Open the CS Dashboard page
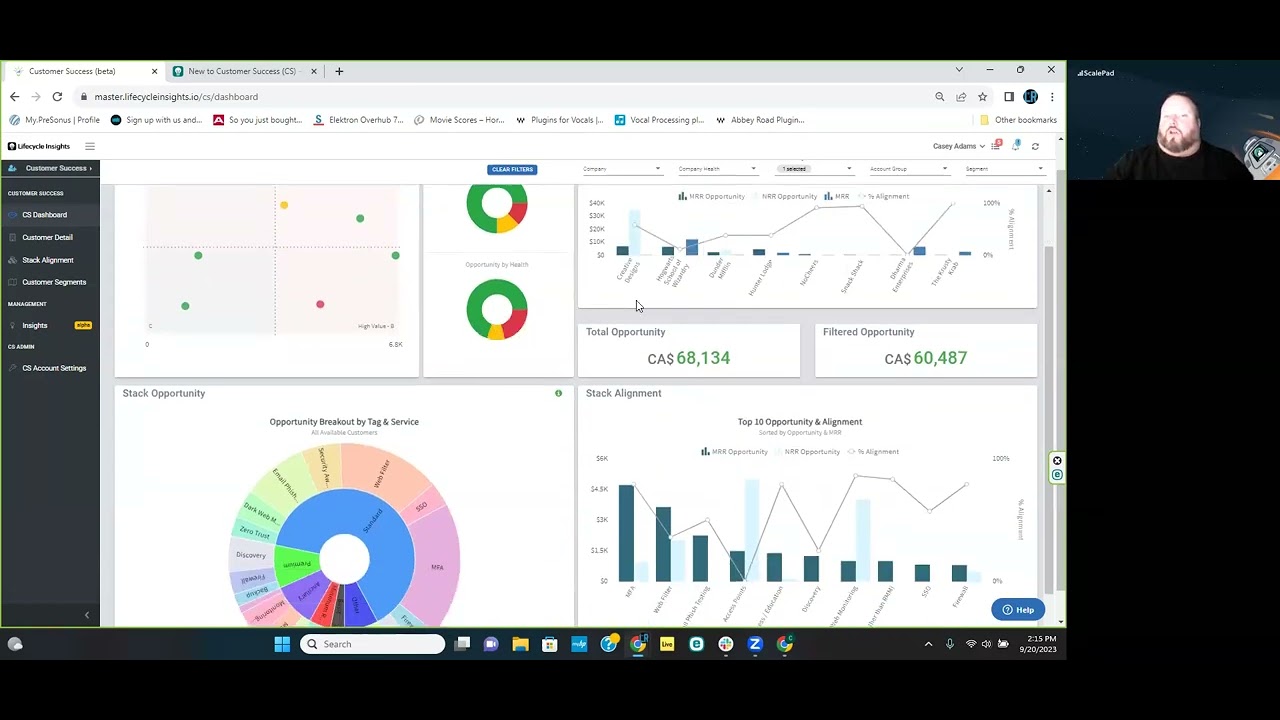This screenshot has width=1280, height=720. [44, 215]
